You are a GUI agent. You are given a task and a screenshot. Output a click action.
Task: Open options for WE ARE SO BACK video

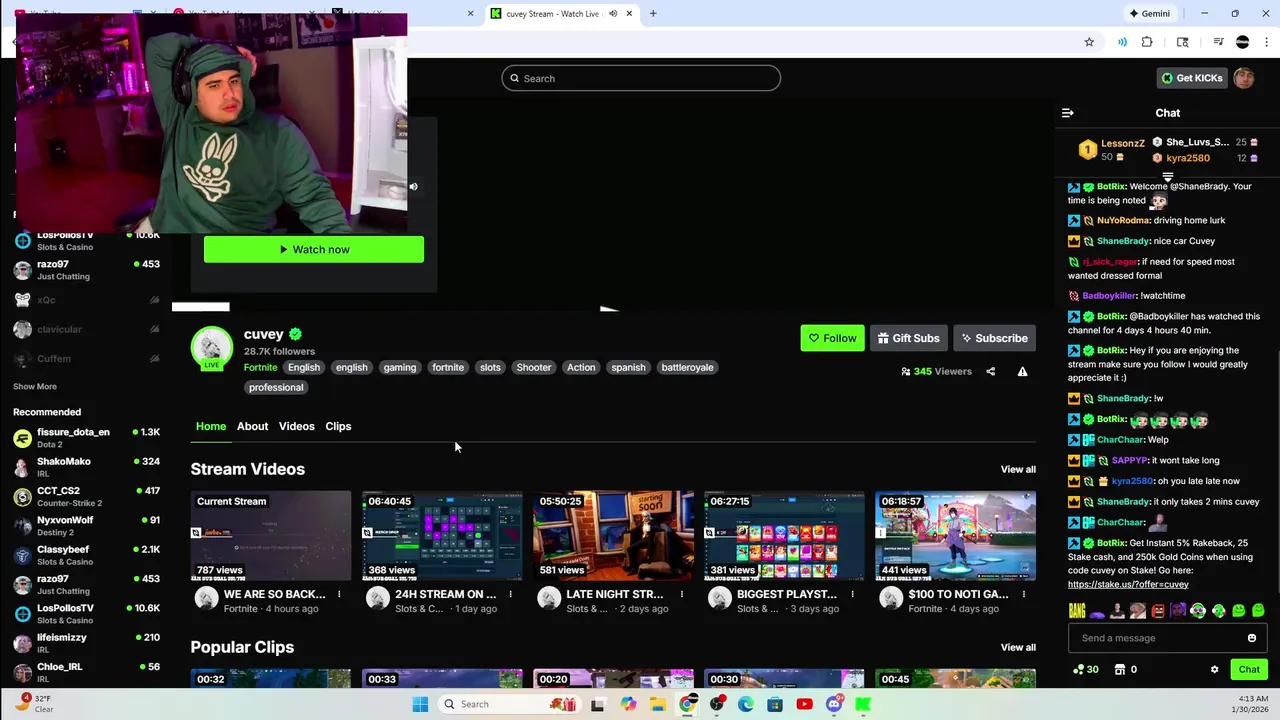coord(339,594)
